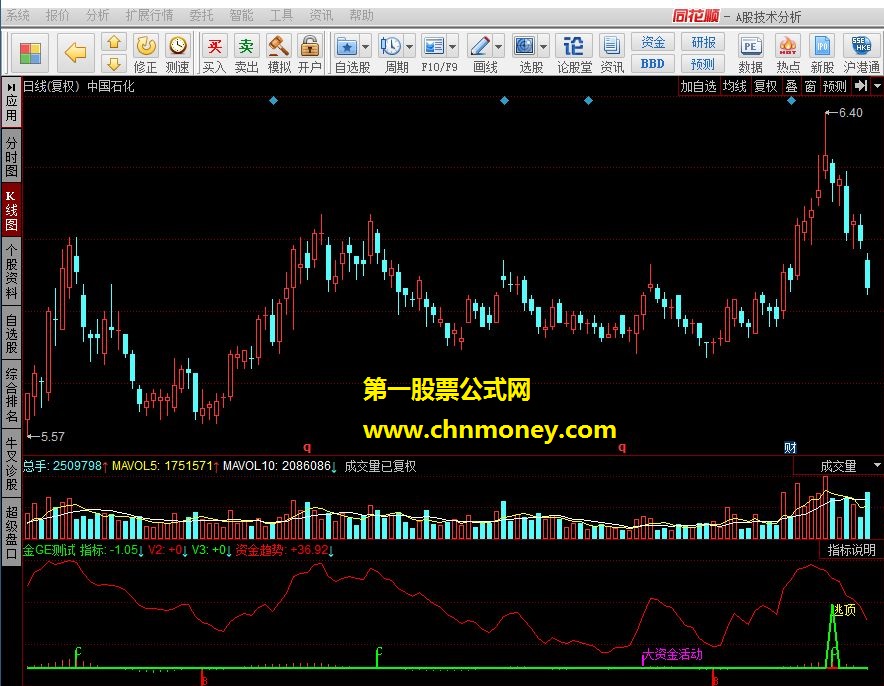Open the 数据 PE icon
The width and height of the screenshot is (884, 686).
(x=751, y=46)
